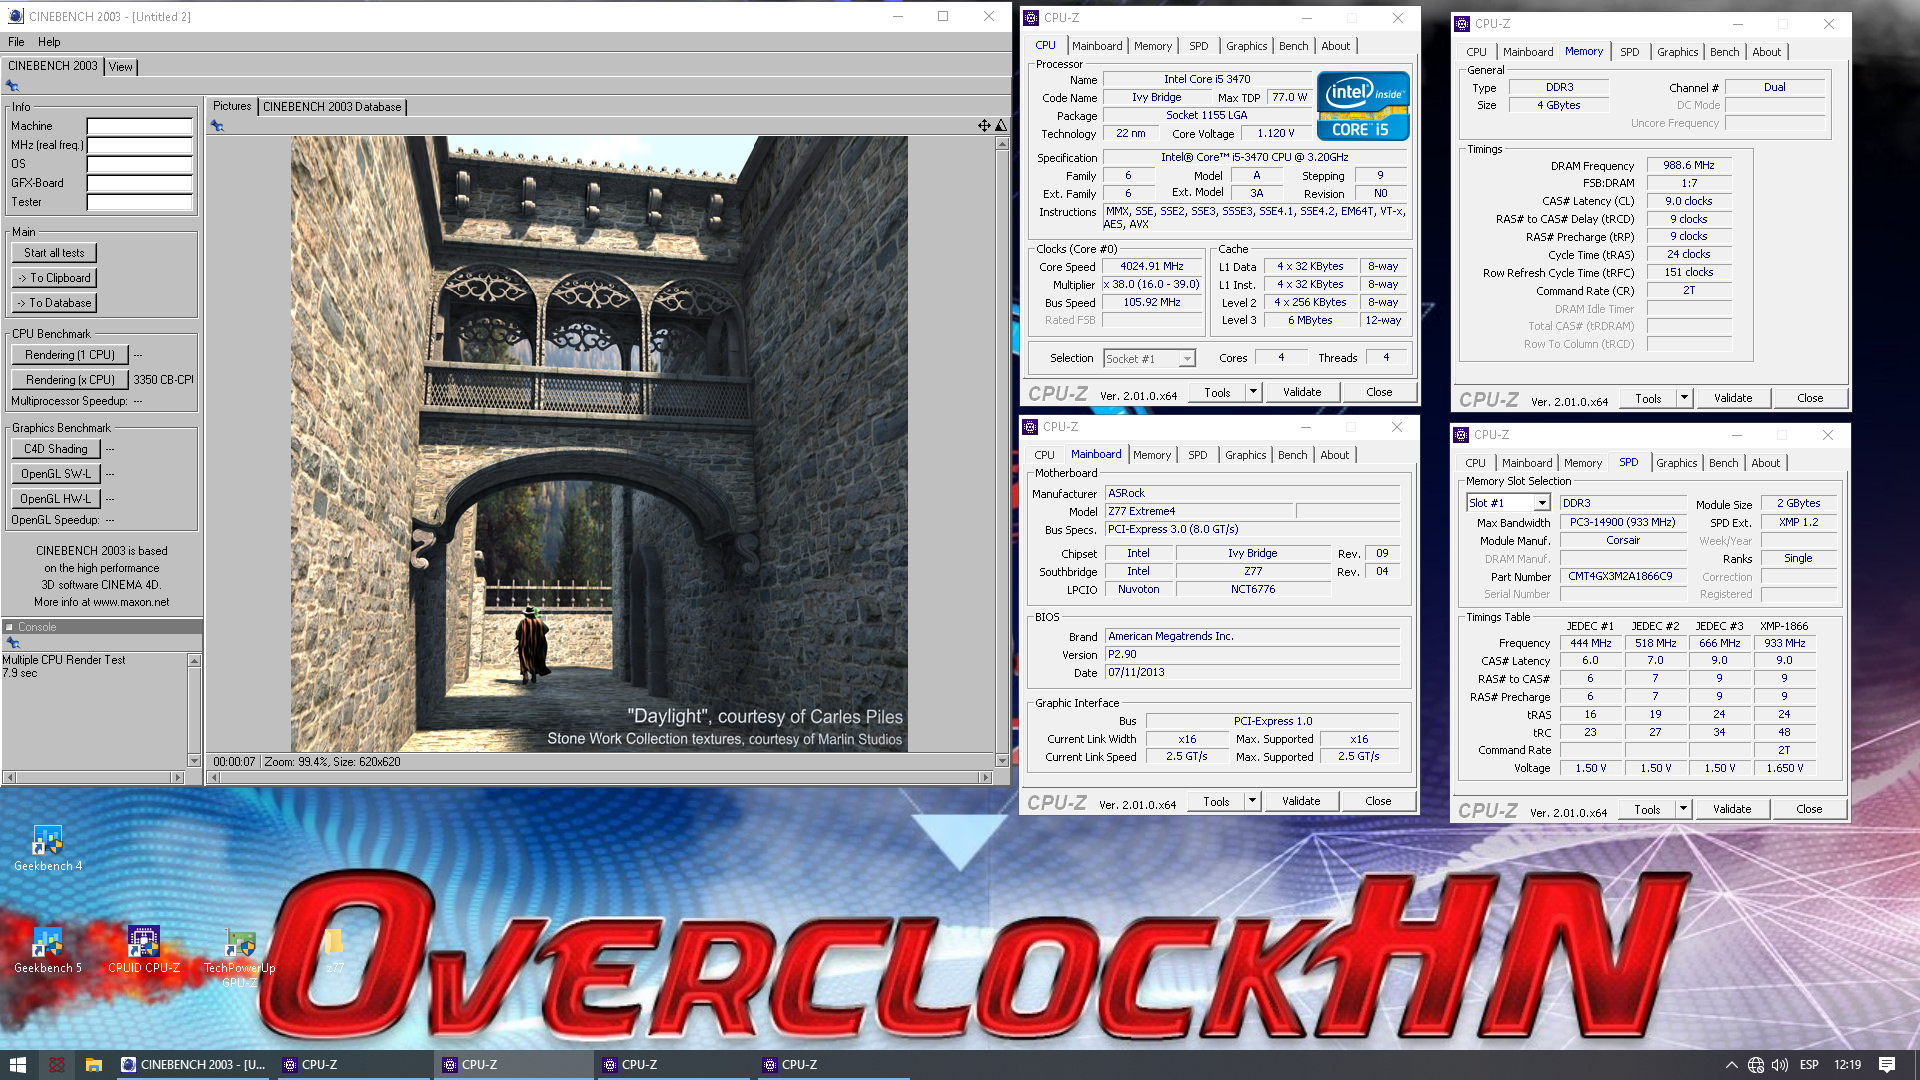
Task: Click the triangle icon above the picture scrollbar
Action: click(1001, 125)
